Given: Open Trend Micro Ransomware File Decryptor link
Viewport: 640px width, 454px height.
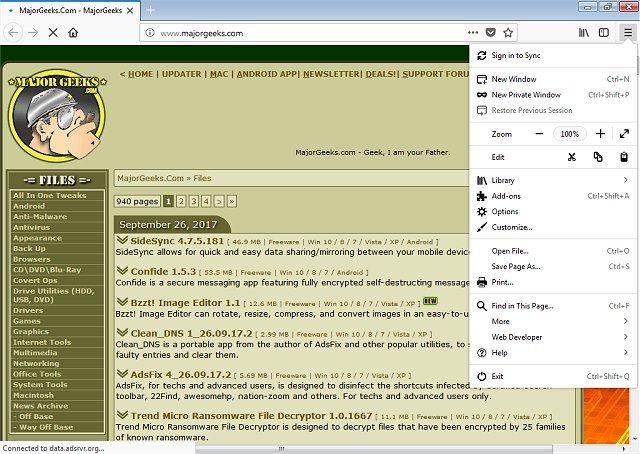Looking at the screenshot, I should pyautogui.click(x=251, y=416).
